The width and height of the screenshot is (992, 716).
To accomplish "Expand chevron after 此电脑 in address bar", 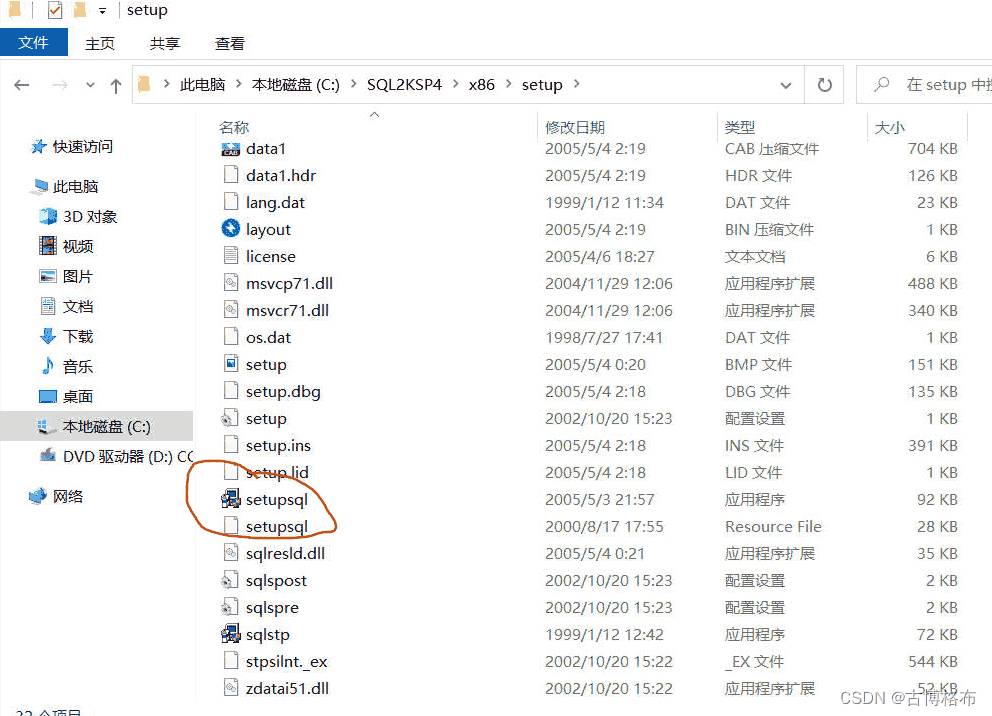I will coord(239,83).
